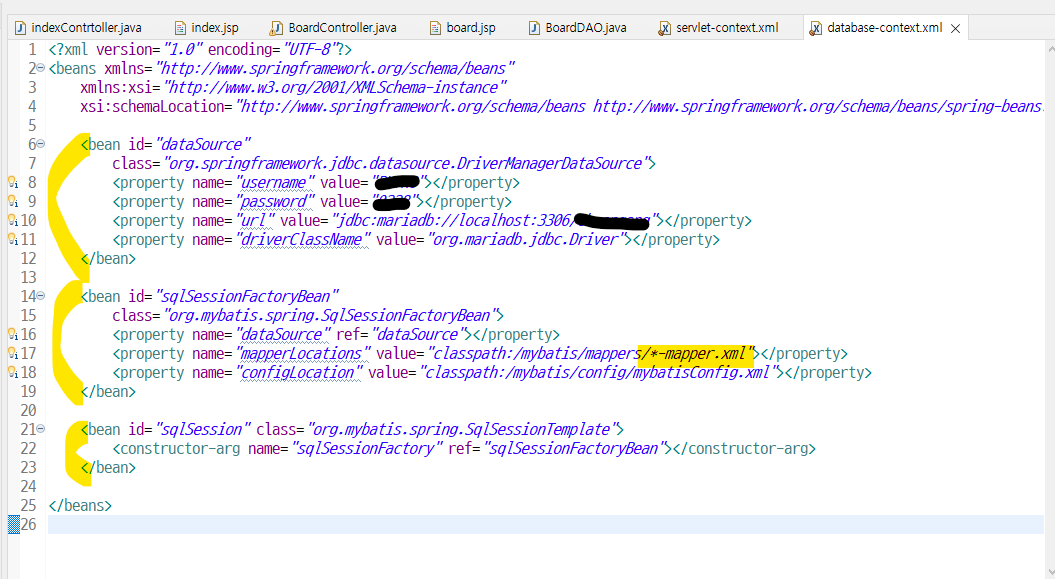The image size is (1055, 579).
Task: Close the database-context.xml tab
Action: point(955,28)
